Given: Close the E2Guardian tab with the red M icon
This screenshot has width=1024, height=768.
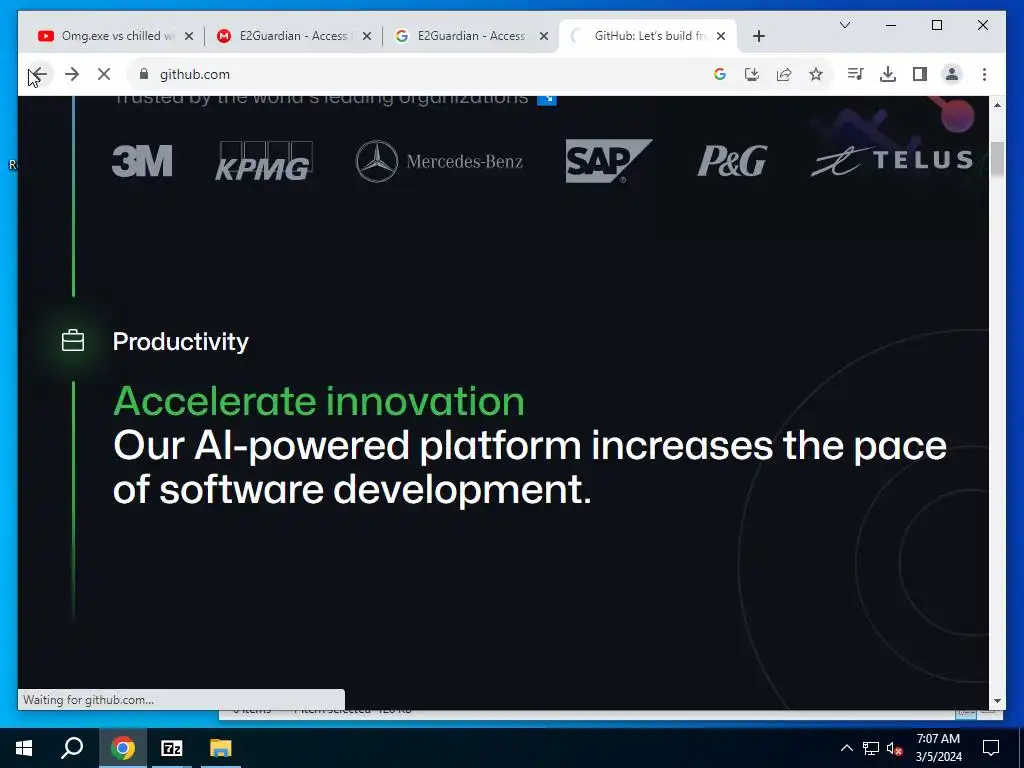Looking at the screenshot, I should pos(367,36).
